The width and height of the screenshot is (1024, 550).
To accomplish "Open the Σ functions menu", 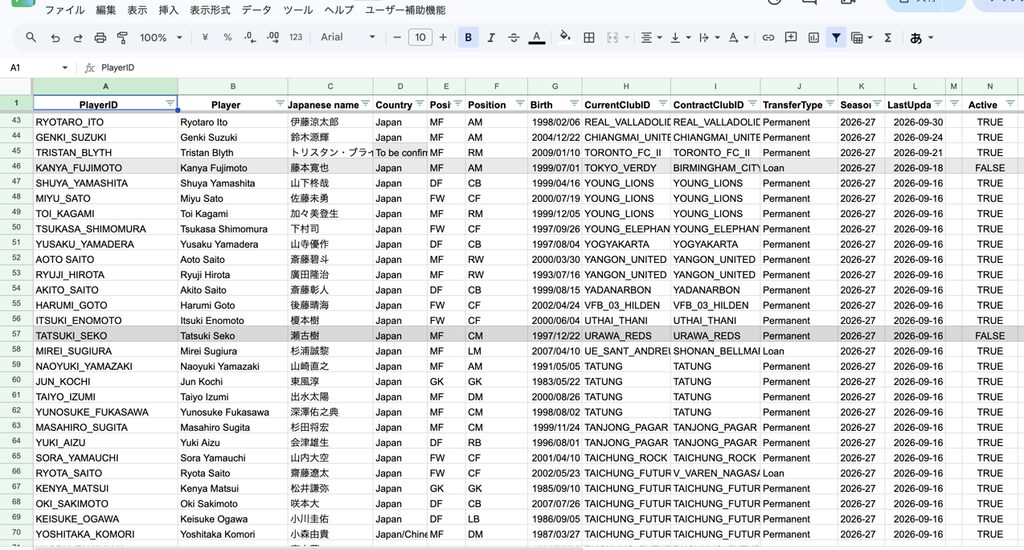I will (x=888, y=38).
